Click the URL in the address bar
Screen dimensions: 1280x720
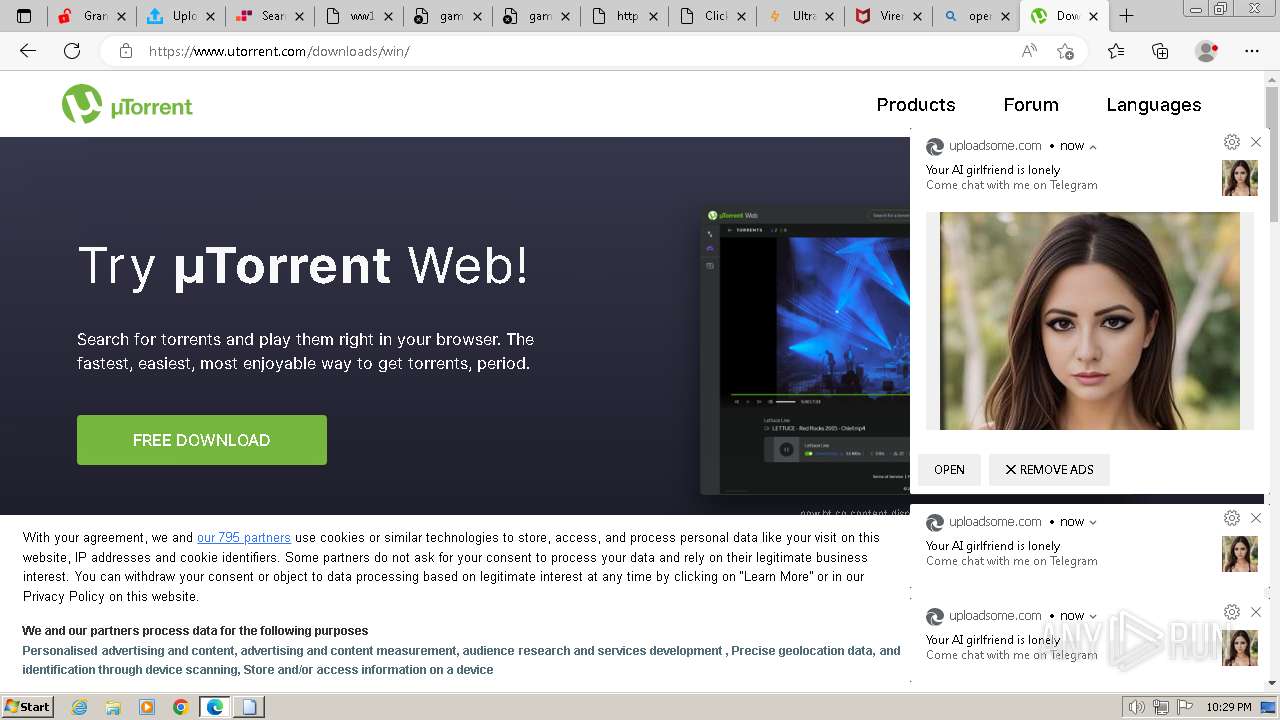279,51
